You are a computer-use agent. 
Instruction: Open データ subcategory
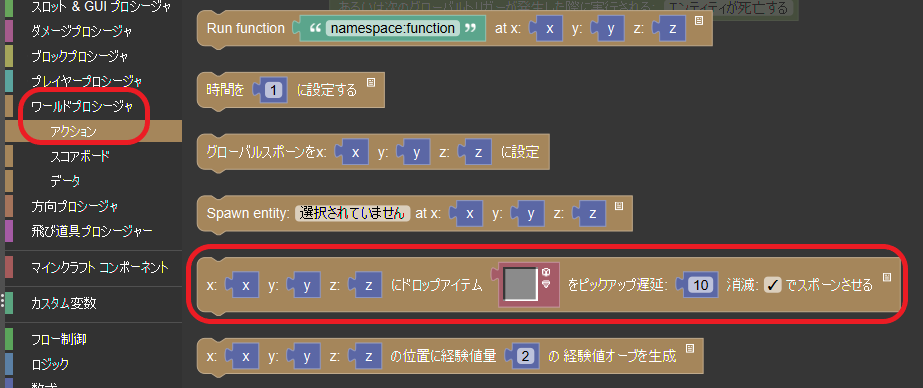pyautogui.click(x=65, y=181)
